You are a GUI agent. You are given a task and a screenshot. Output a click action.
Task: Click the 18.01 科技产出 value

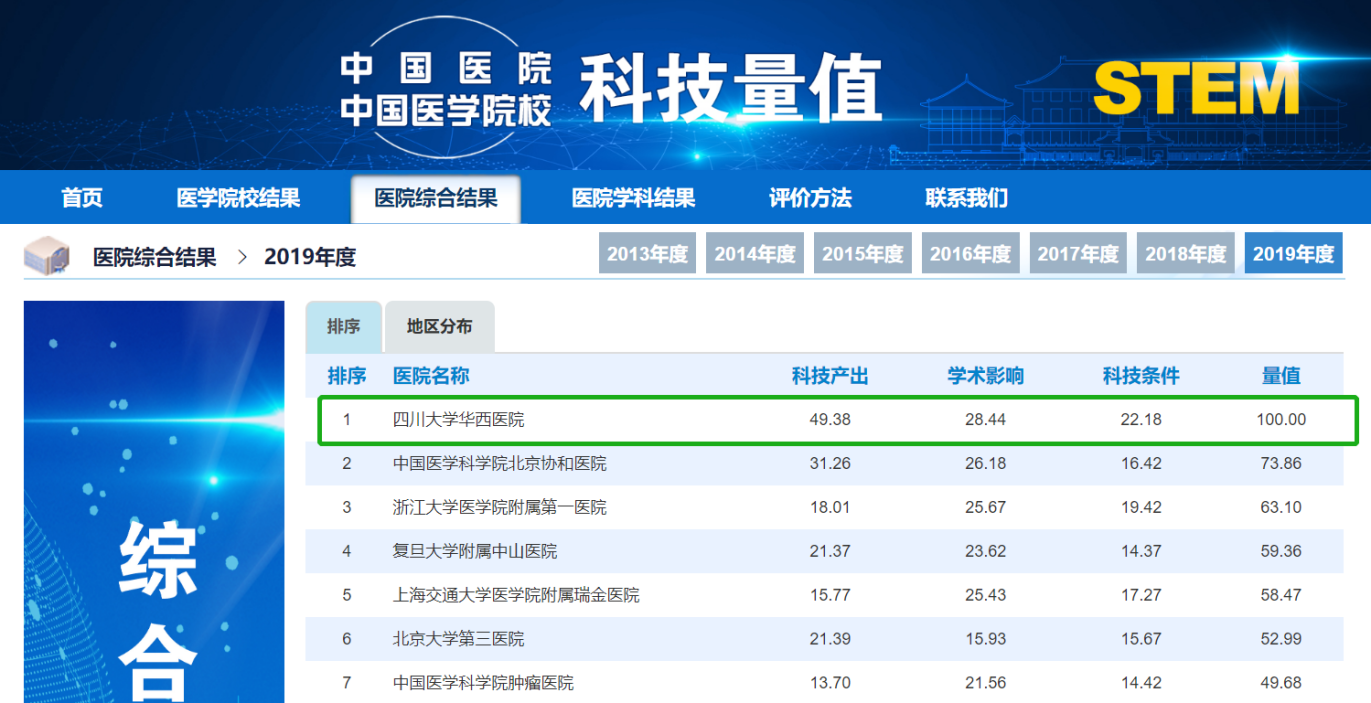[830, 508]
